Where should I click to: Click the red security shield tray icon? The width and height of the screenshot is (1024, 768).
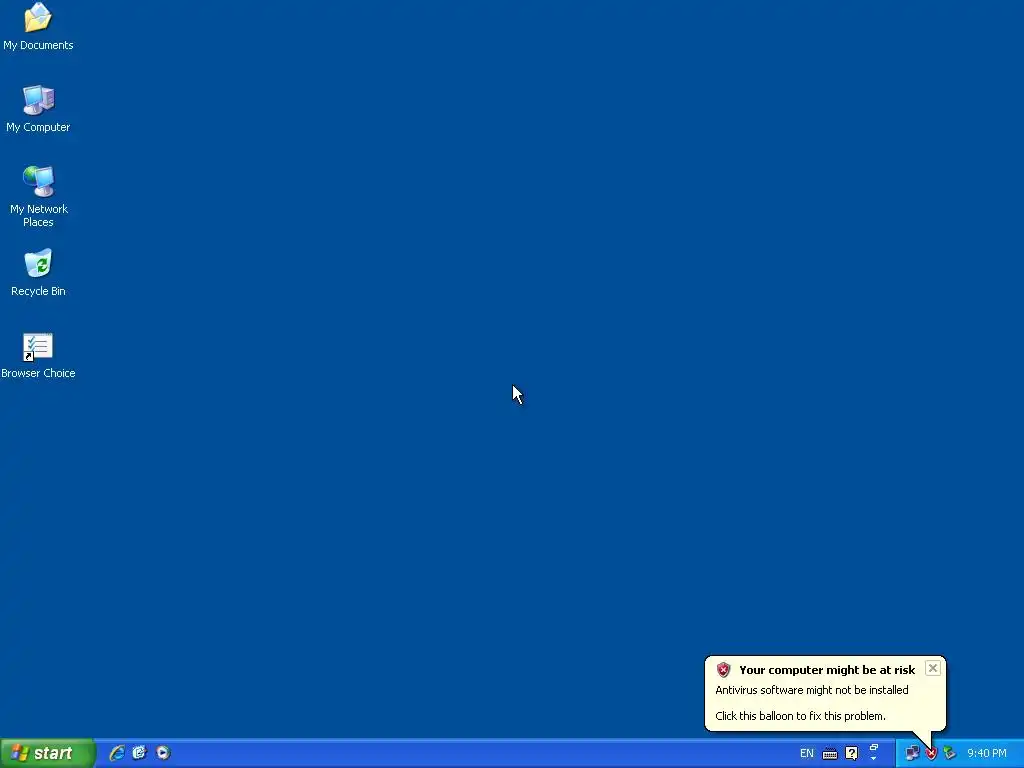click(x=931, y=754)
